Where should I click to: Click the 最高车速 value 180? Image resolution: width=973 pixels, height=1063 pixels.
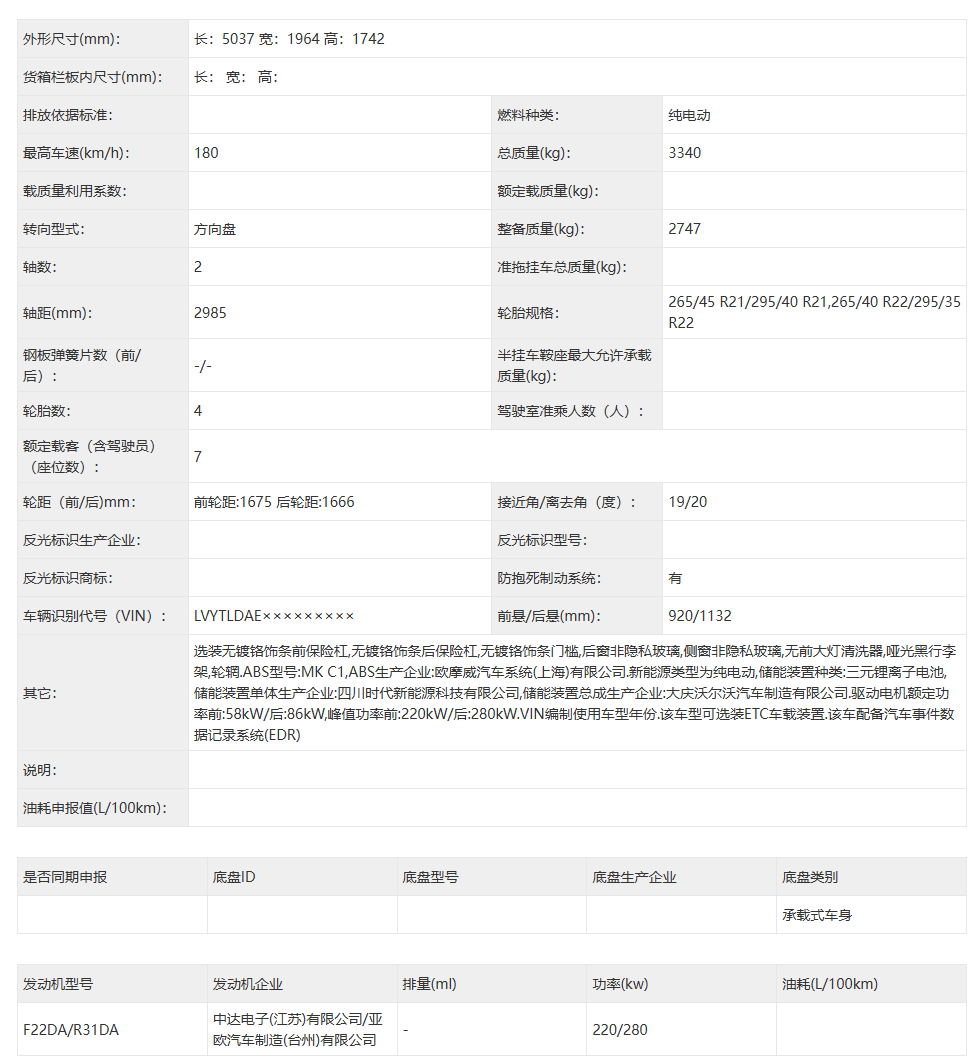click(206, 153)
